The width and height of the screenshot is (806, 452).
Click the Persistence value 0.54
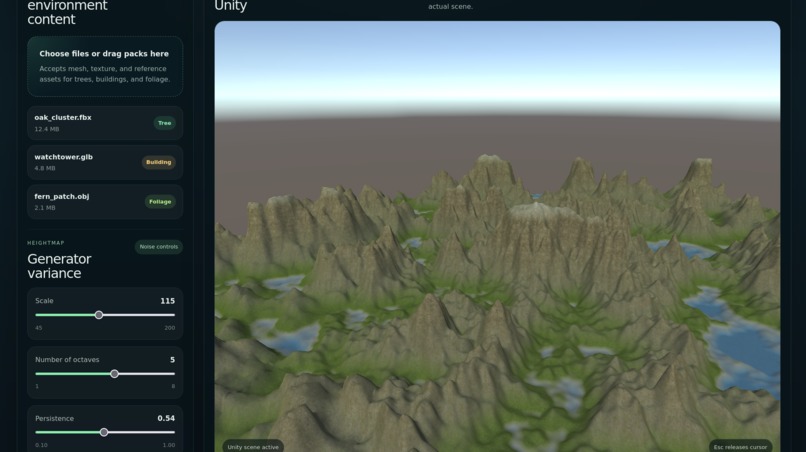tap(166, 418)
